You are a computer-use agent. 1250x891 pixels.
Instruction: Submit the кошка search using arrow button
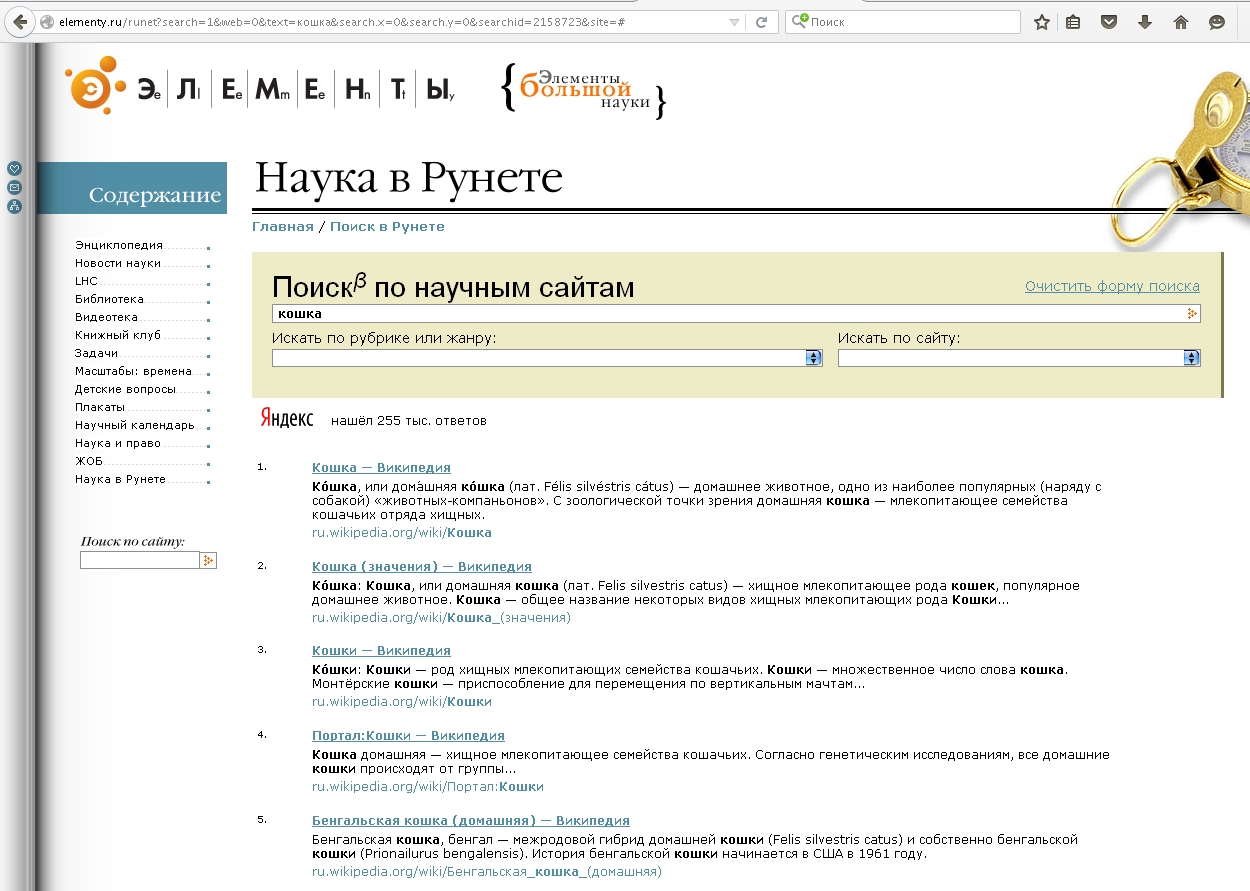(1191, 314)
